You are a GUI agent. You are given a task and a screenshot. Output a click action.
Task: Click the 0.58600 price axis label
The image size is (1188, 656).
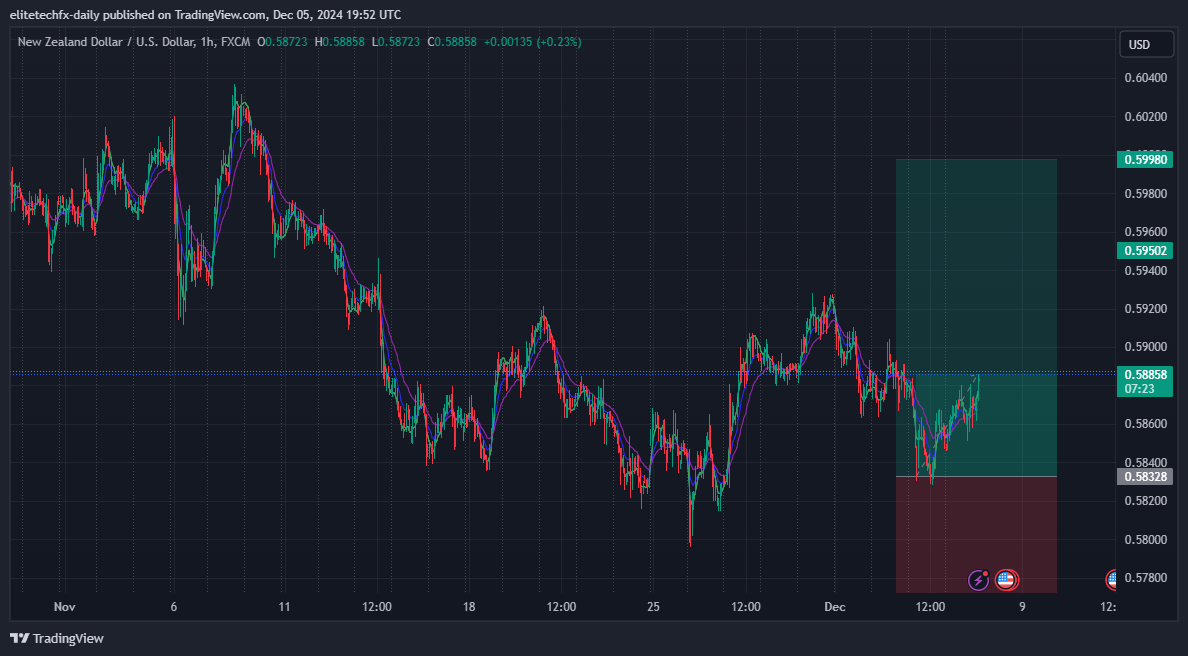pos(1146,424)
